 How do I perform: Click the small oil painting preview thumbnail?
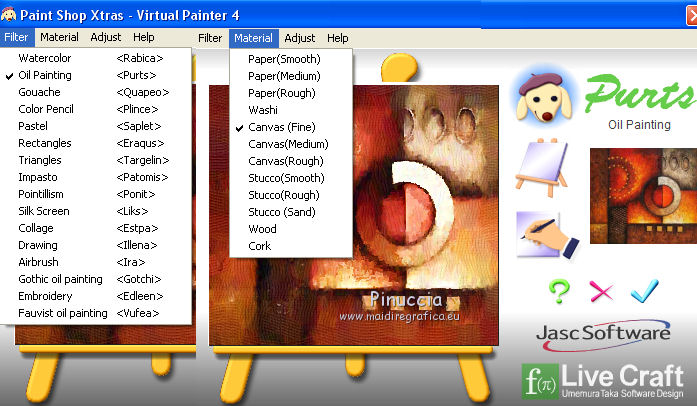pos(643,196)
